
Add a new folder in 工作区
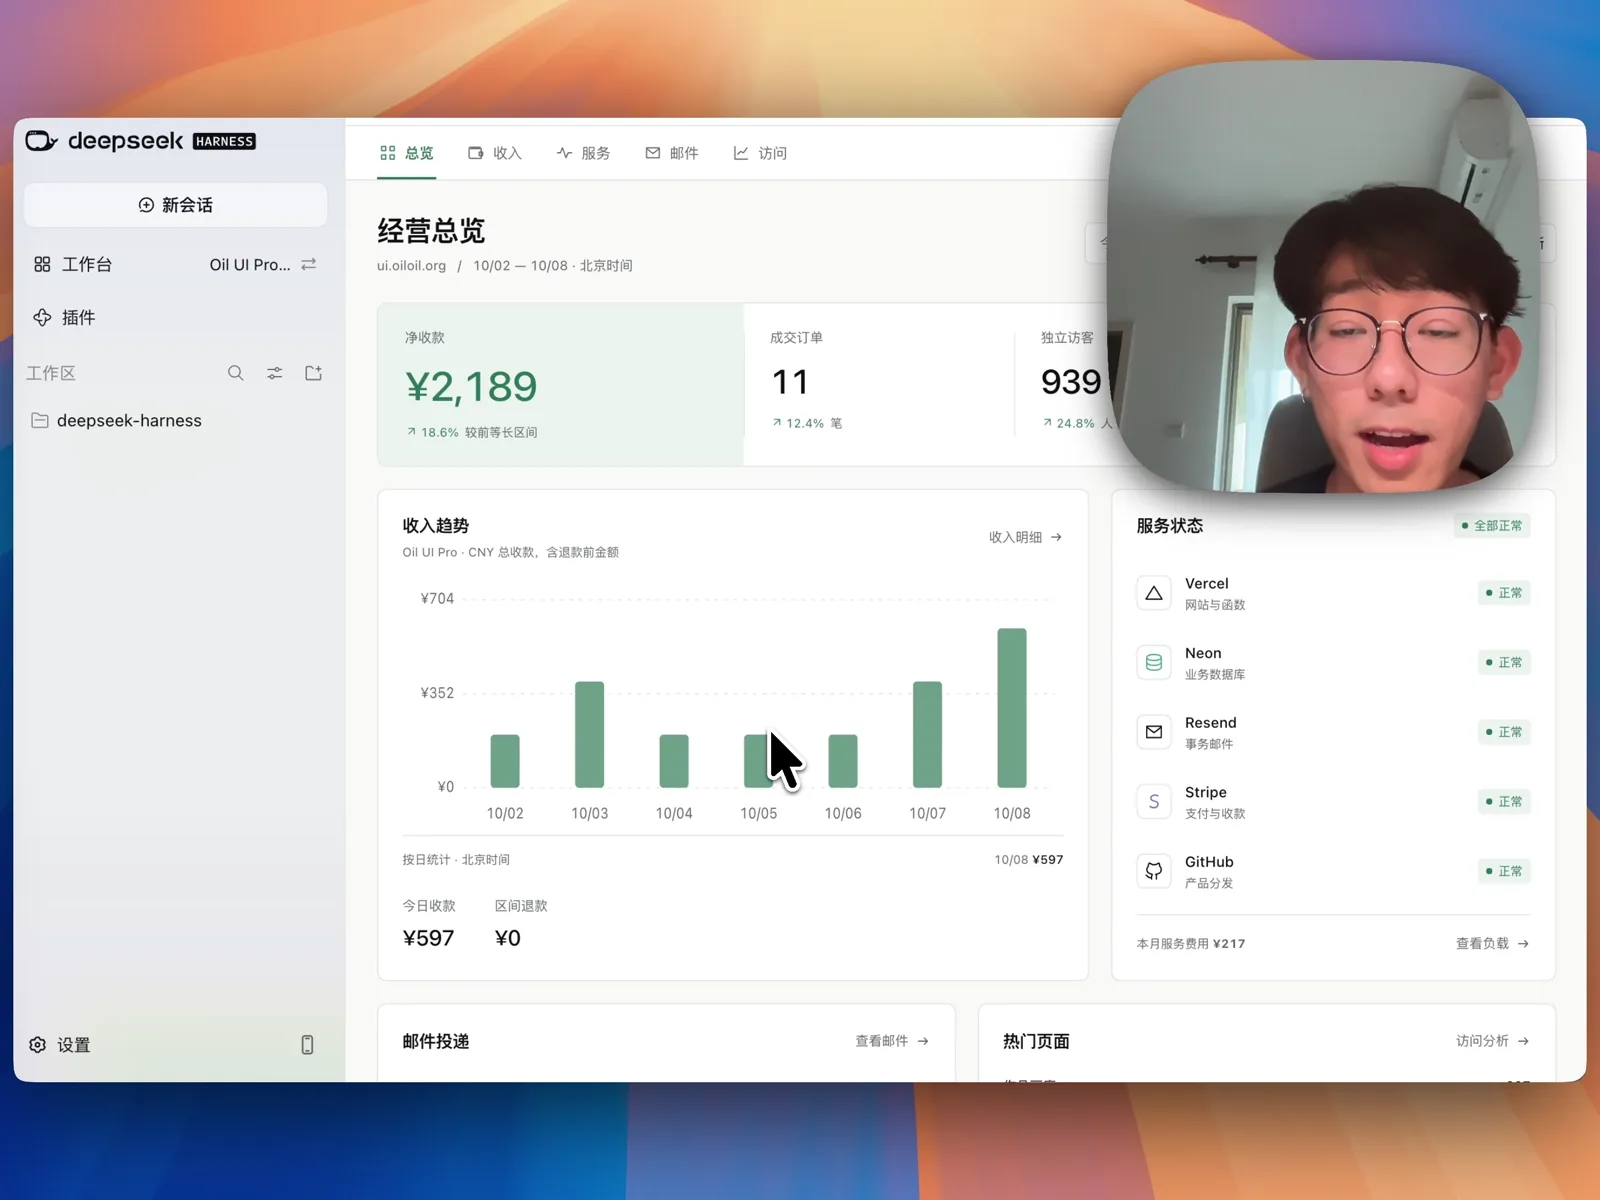point(314,373)
